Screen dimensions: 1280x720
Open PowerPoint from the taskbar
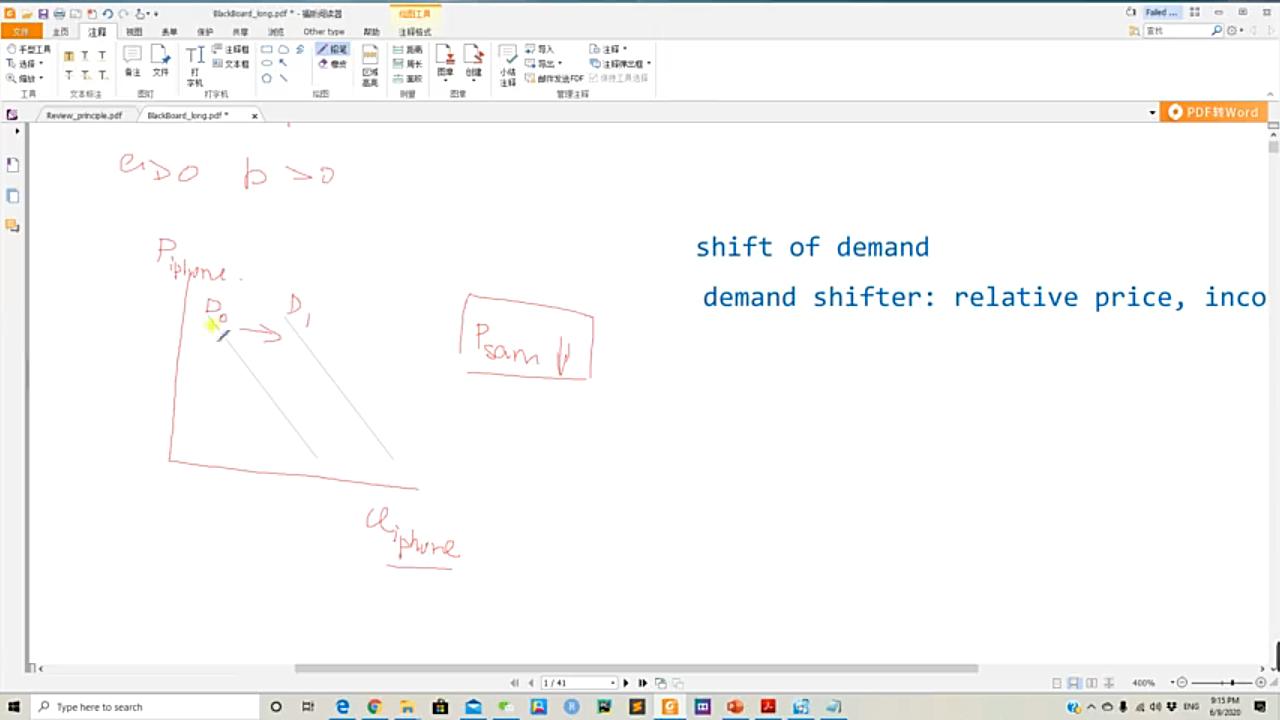[x=735, y=707]
